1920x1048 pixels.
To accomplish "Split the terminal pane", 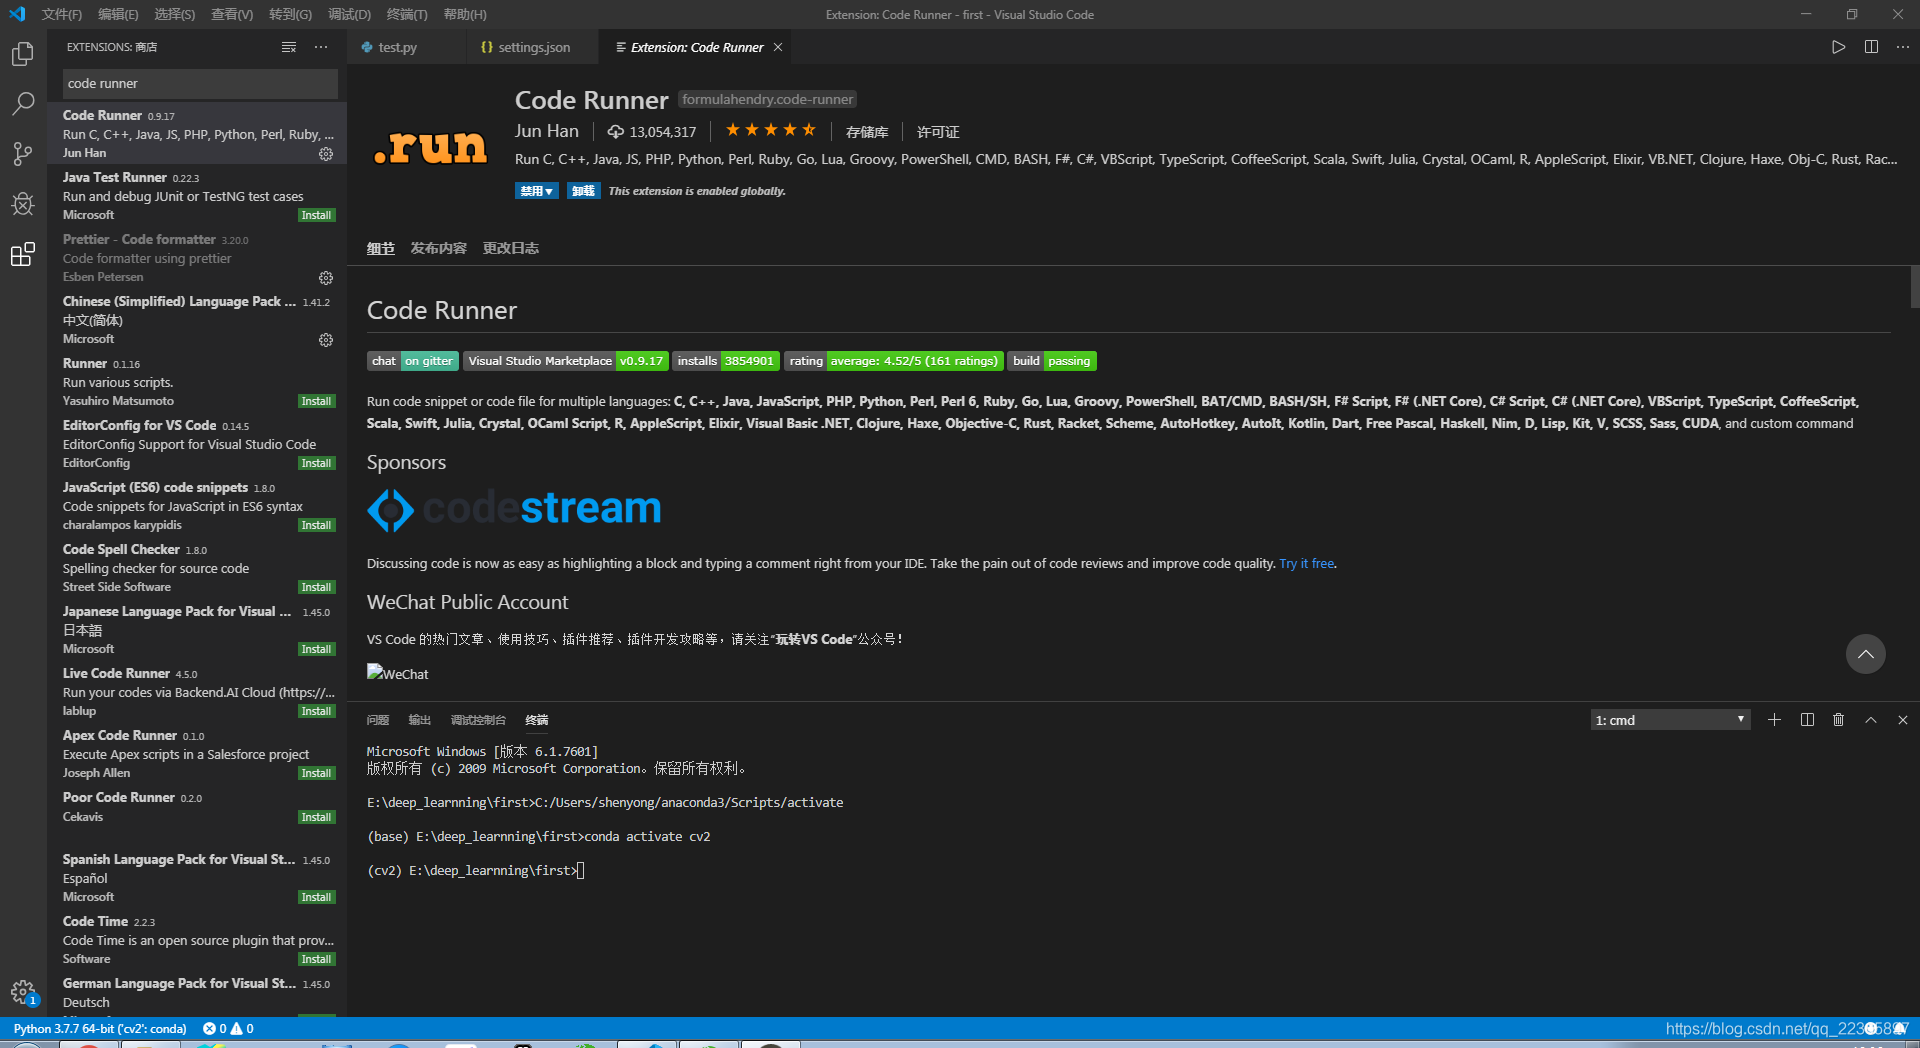I will [x=1807, y=720].
